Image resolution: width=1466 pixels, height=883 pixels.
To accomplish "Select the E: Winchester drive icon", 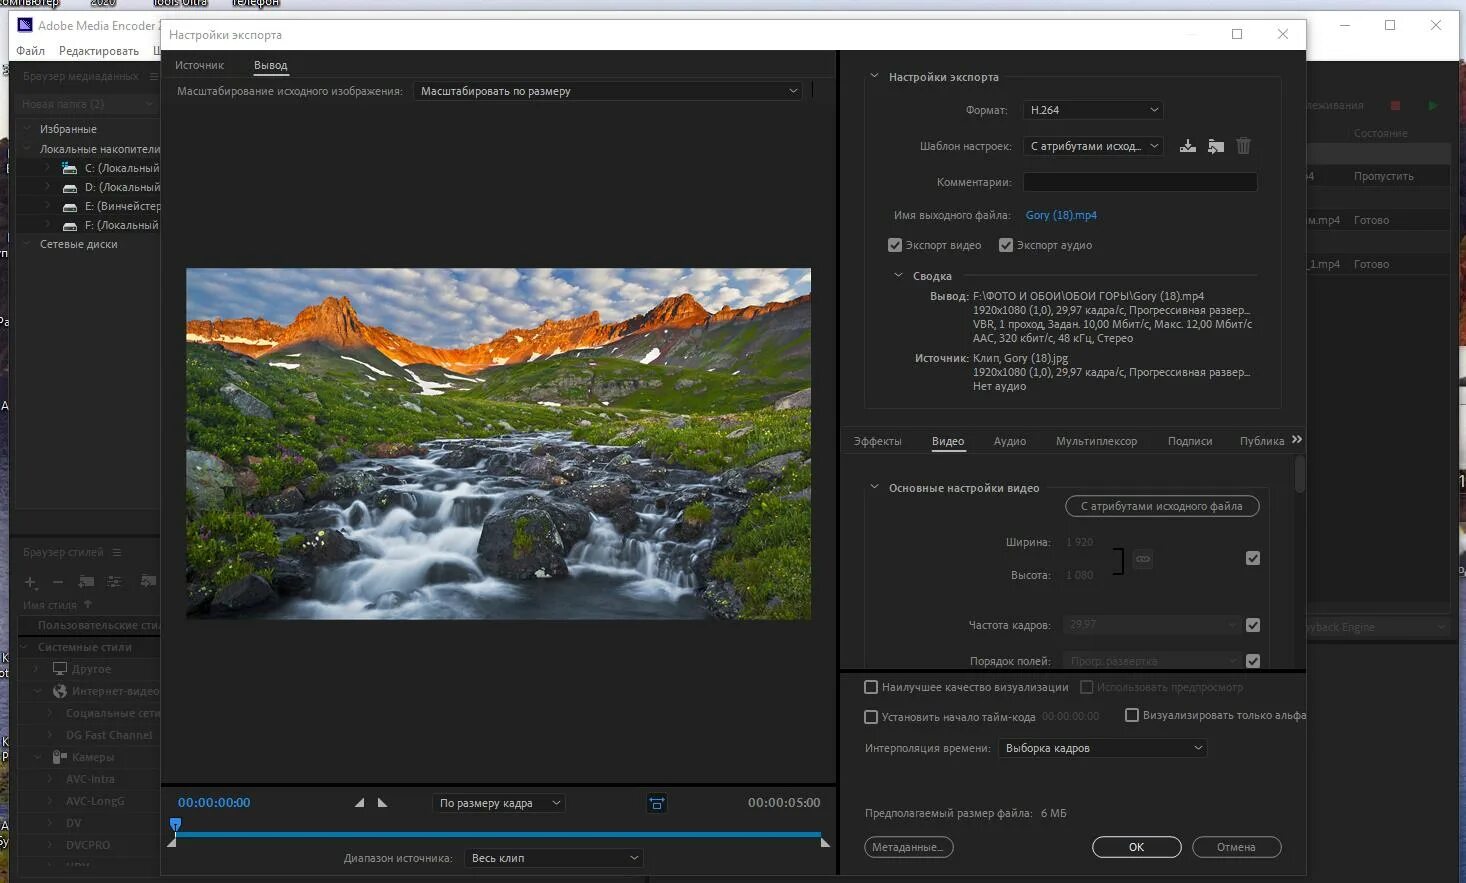I will (x=70, y=206).
